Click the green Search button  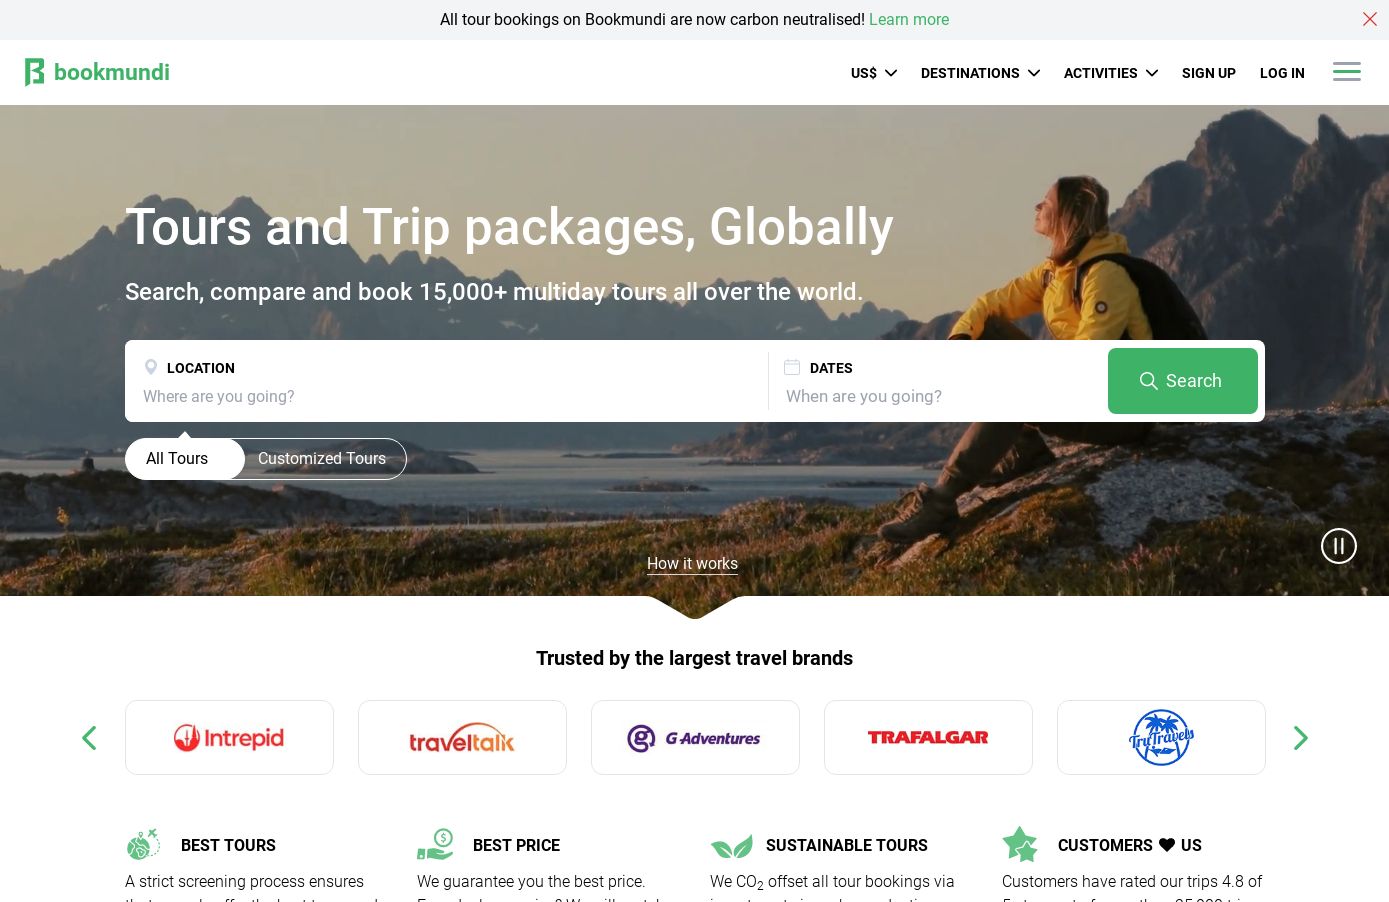pos(1182,381)
